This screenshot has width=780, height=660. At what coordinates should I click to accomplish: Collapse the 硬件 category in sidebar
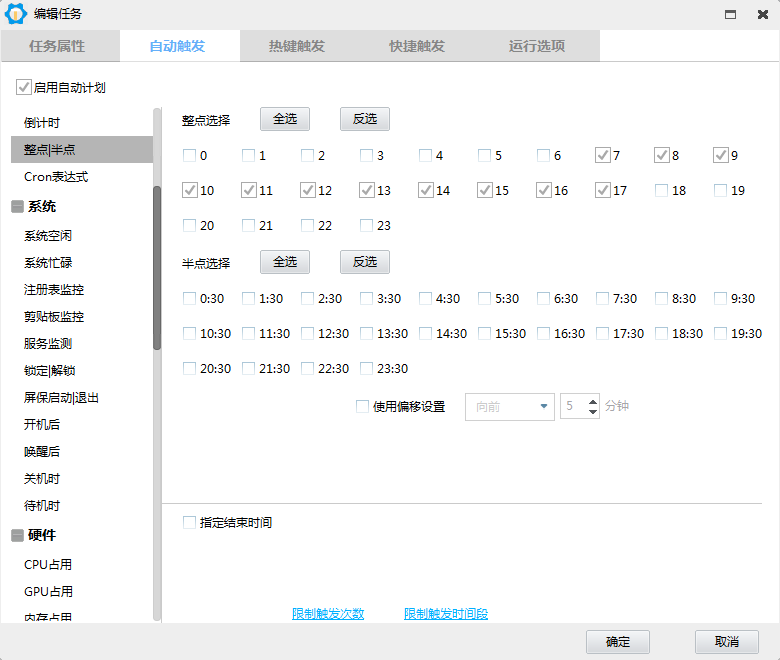click(x=17, y=535)
